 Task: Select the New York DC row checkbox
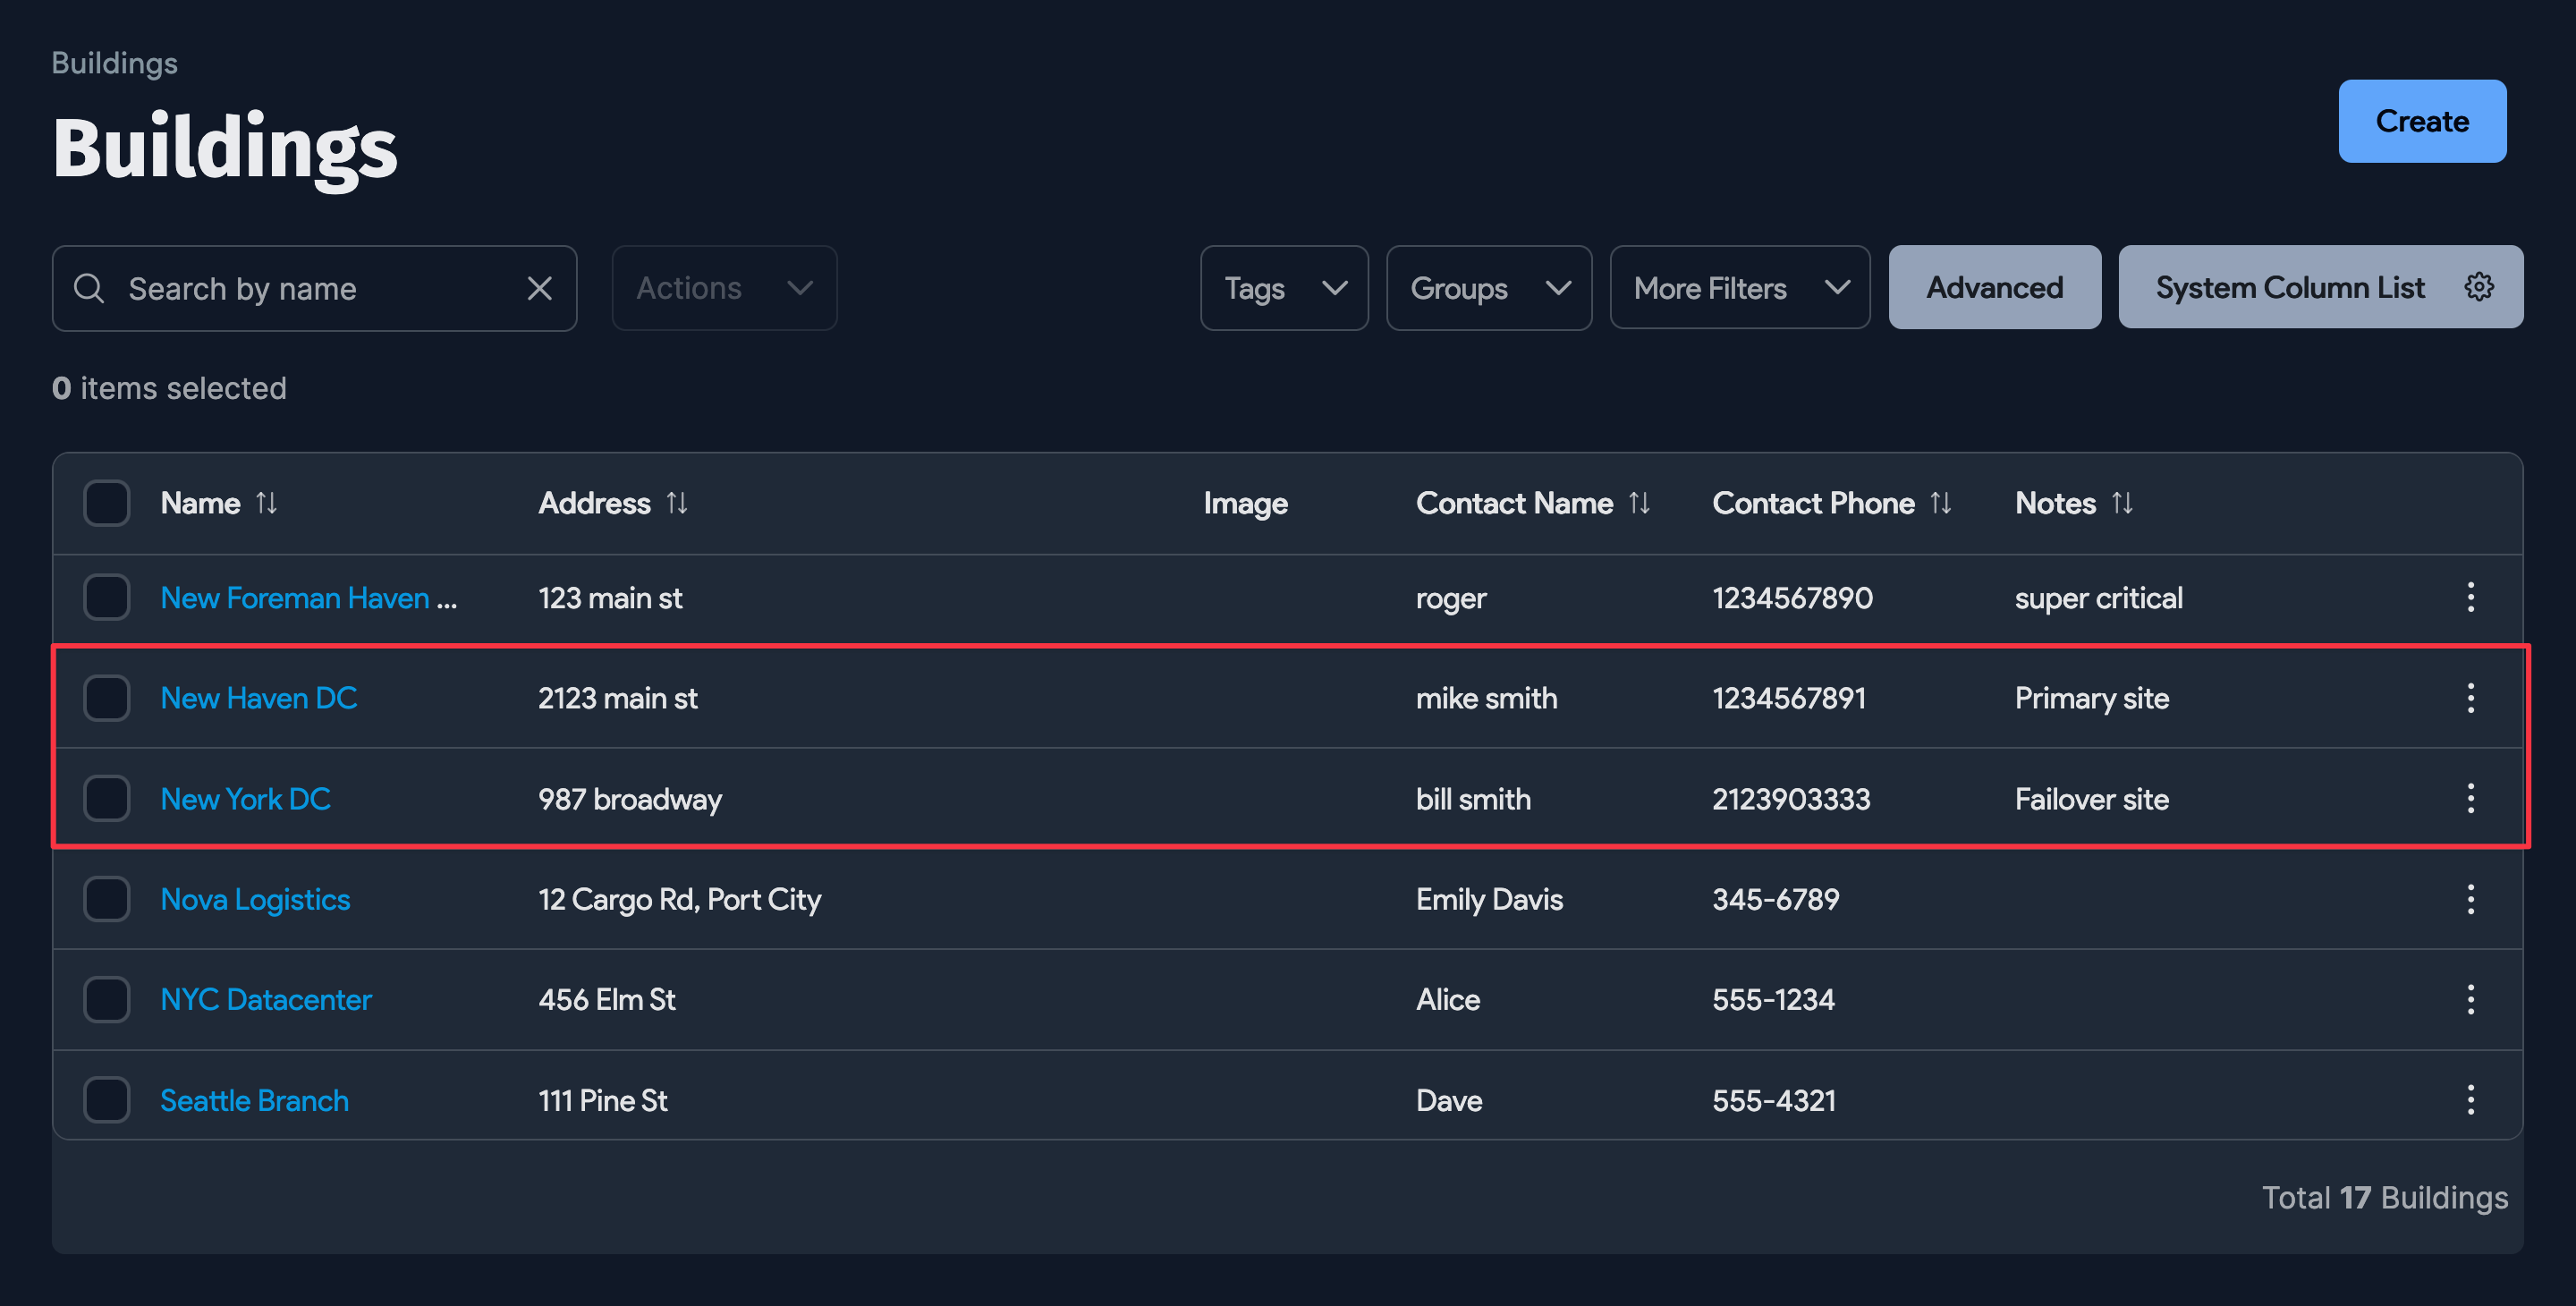pos(106,798)
